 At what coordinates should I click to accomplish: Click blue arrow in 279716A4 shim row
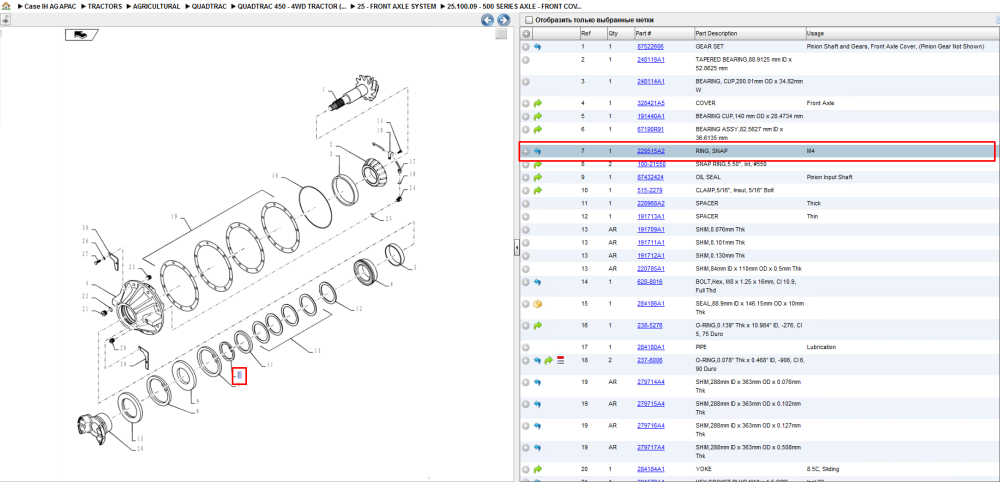[537, 425]
